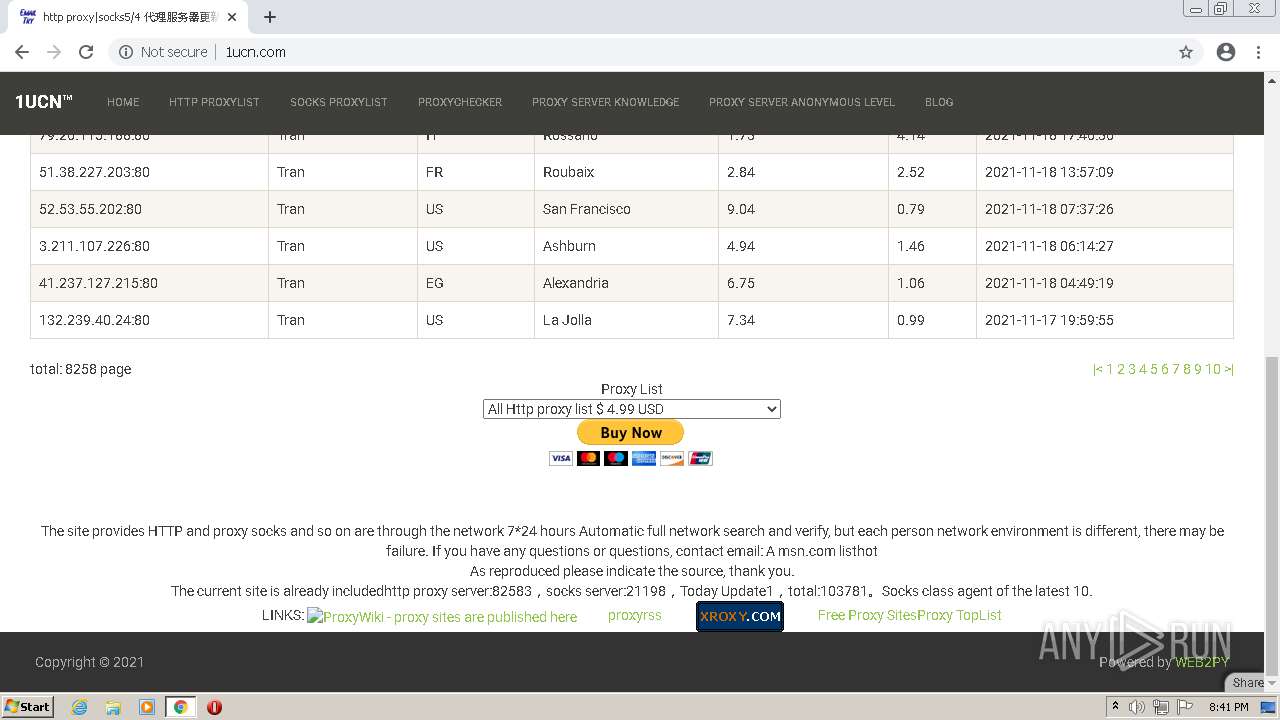Open HTTP PROXYLIST in the navbar
1280x720 pixels.
click(214, 102)
